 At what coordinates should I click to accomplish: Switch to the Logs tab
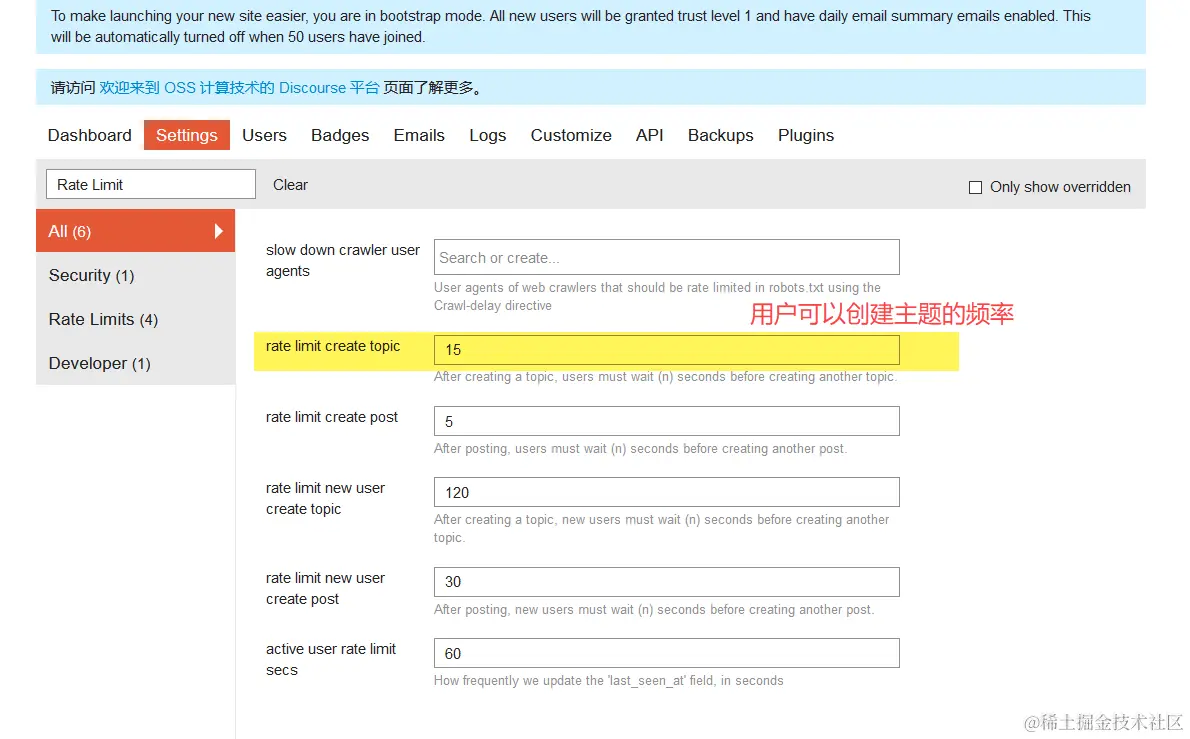[x=487, y=135]
